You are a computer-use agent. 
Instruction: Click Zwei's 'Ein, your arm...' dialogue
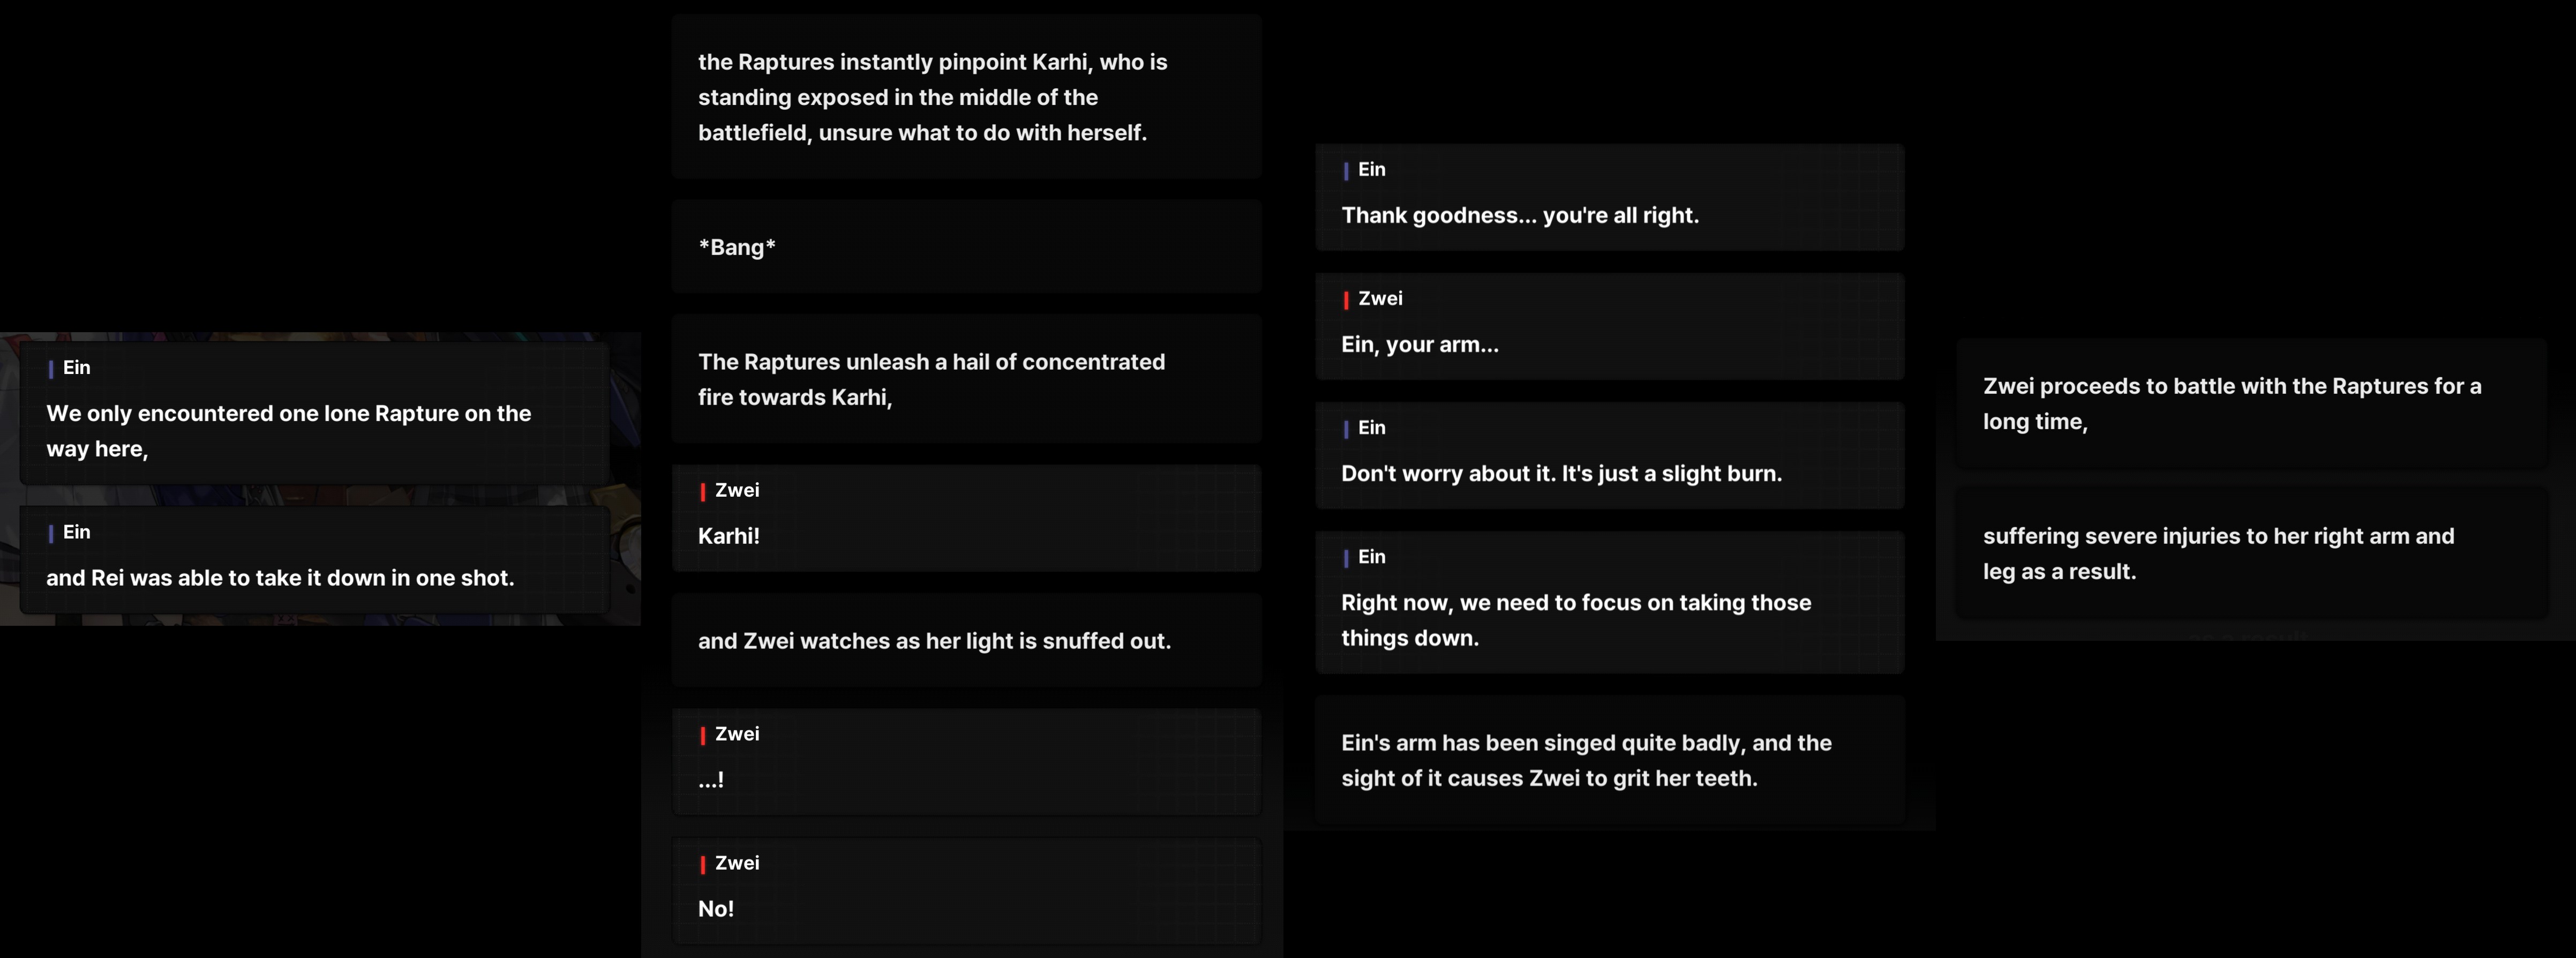coord(1610,326)
